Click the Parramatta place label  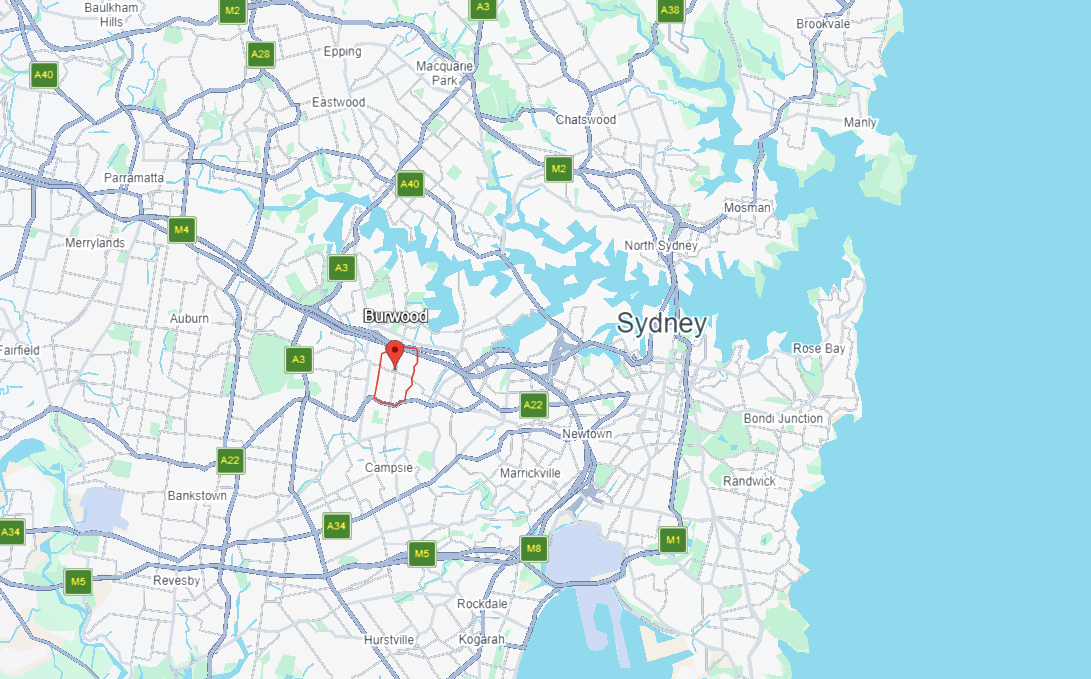tap(134, 178)
